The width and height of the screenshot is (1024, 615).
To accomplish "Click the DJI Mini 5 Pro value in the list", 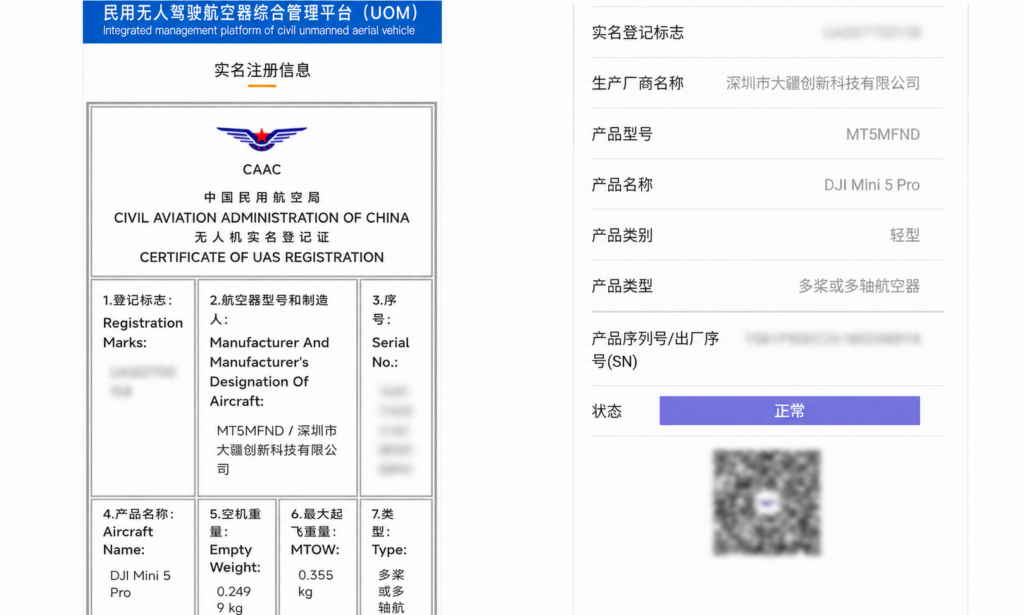I will point(872,185).
